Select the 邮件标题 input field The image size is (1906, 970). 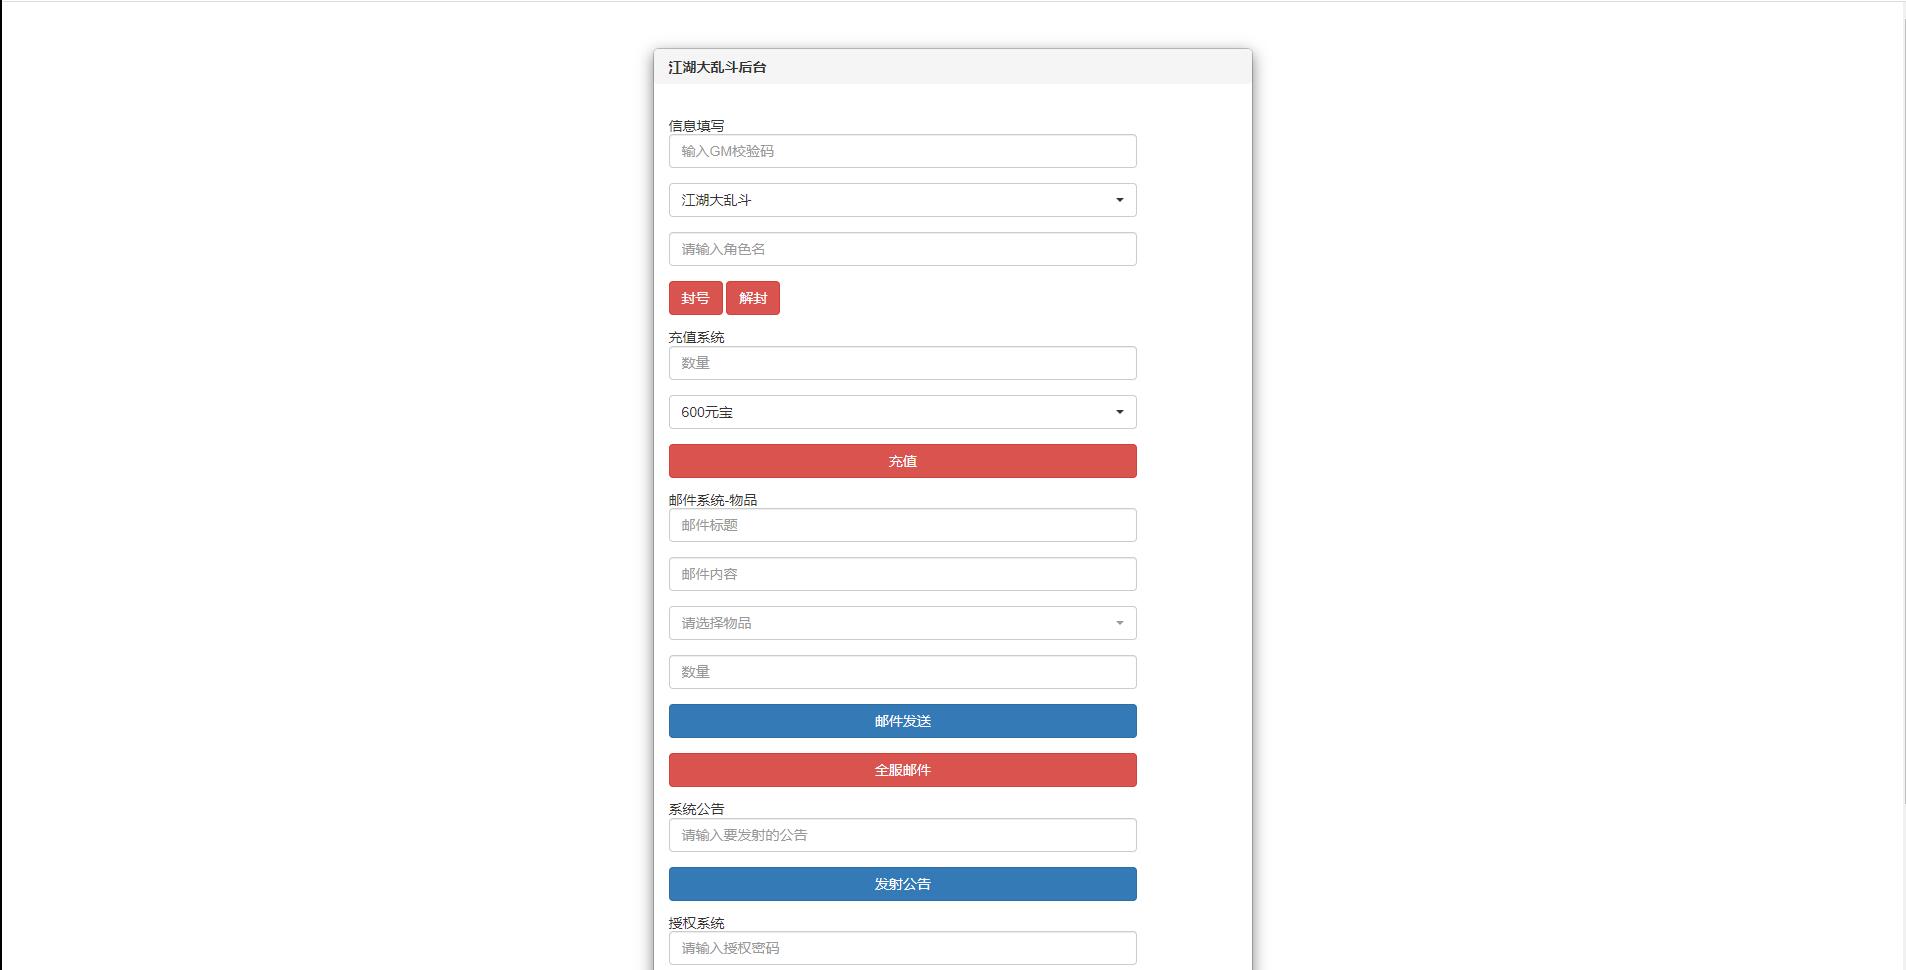pyautogui.click(x=902, y=525)
